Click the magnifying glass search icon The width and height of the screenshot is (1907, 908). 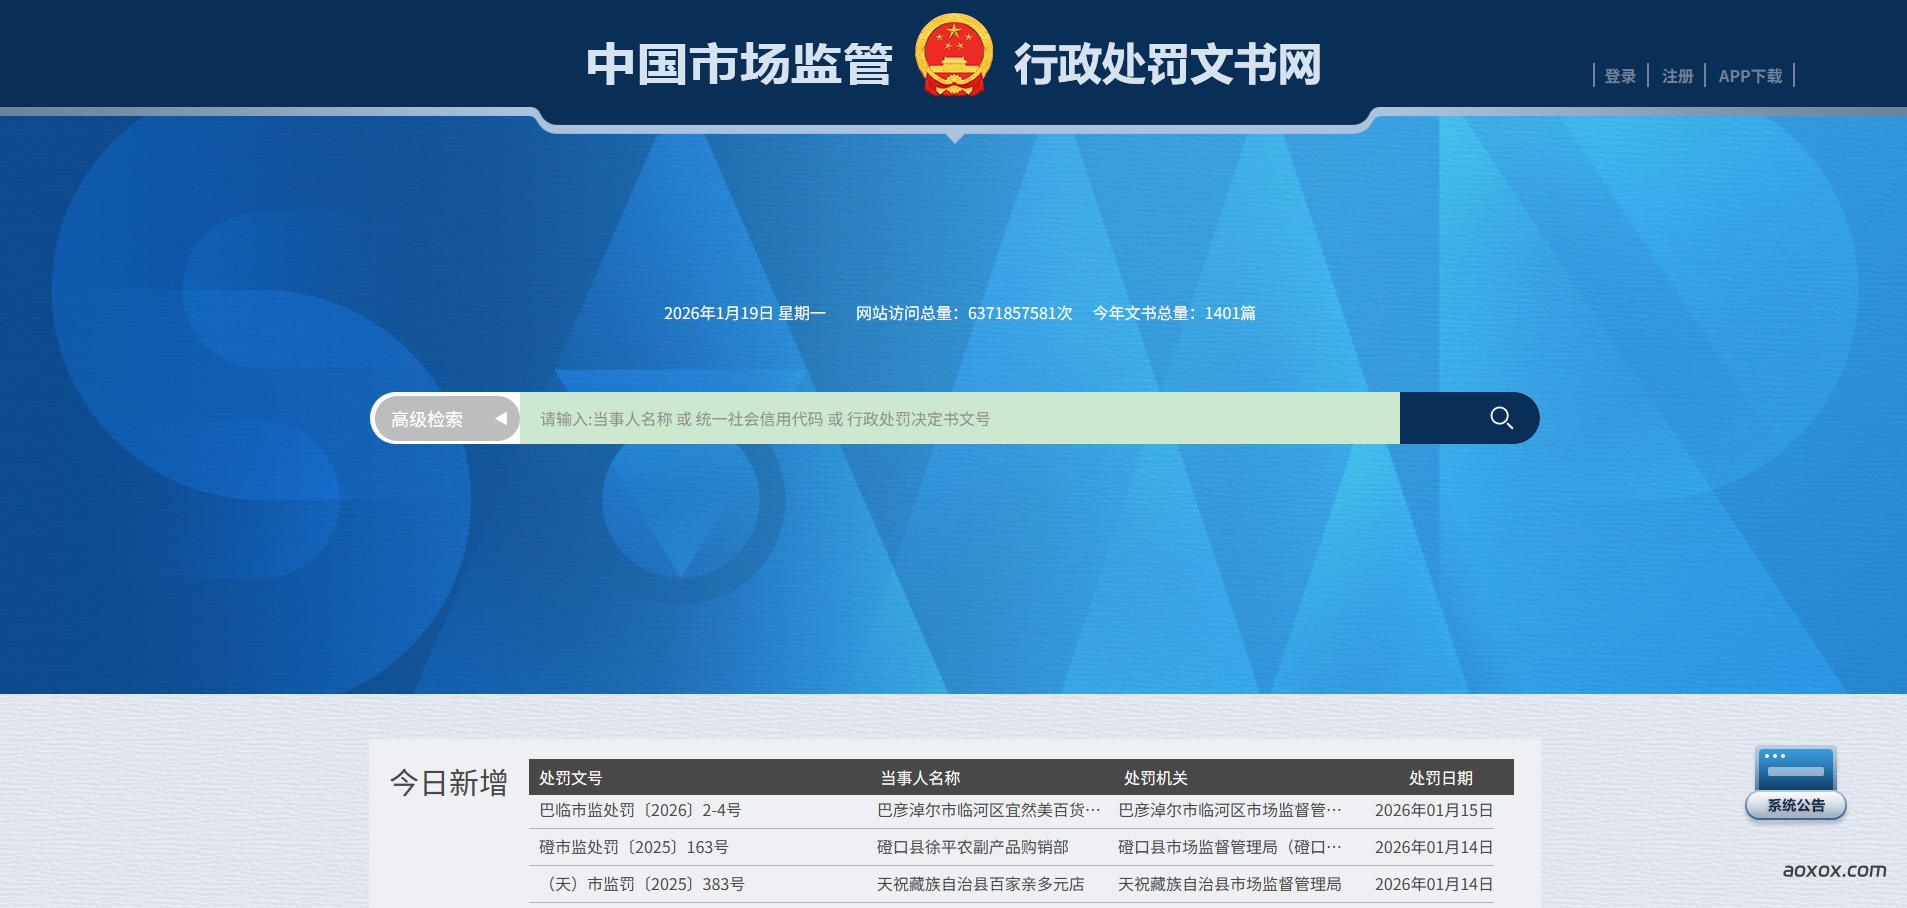[1501, 418]
